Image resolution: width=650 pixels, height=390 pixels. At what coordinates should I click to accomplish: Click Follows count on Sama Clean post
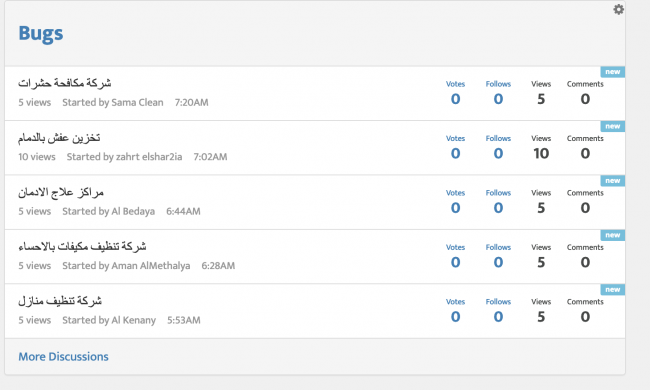[498, 99]
